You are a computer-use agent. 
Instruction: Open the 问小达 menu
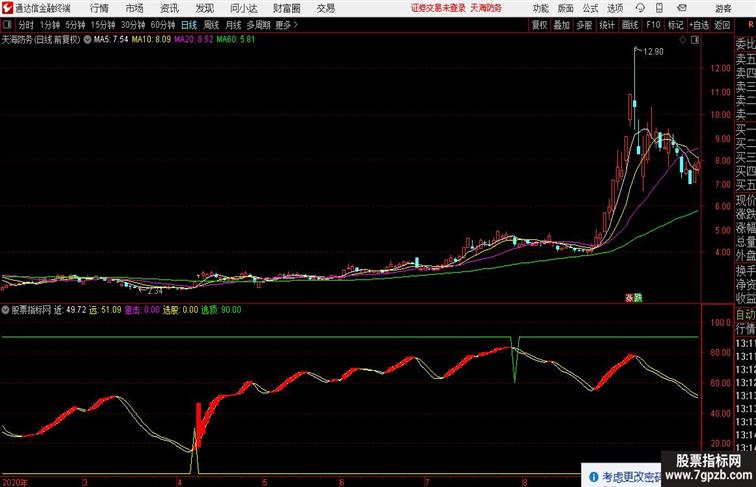(x=243, y=8)
